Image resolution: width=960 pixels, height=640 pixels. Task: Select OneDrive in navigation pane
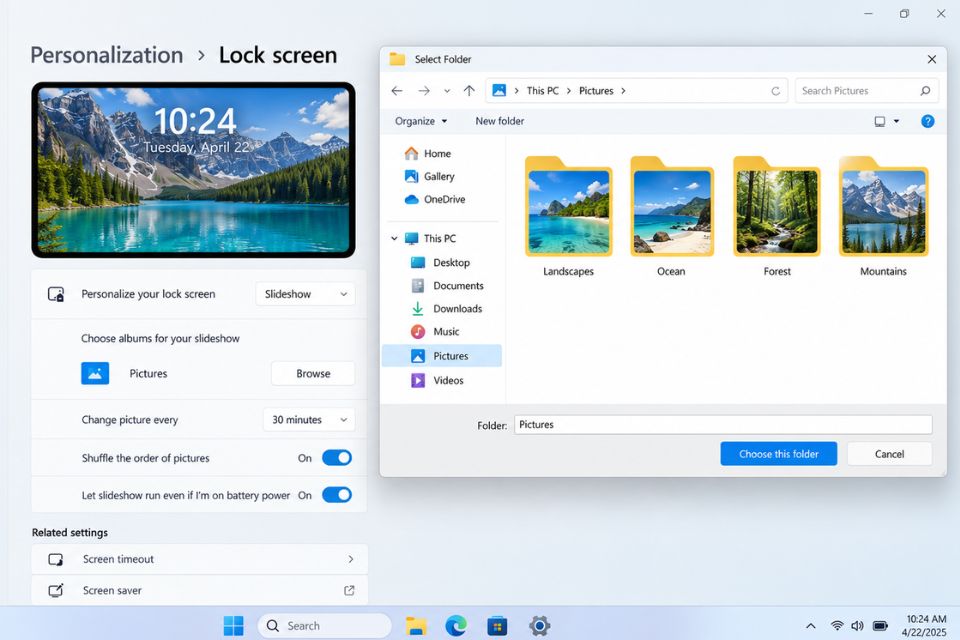(435, 200)
